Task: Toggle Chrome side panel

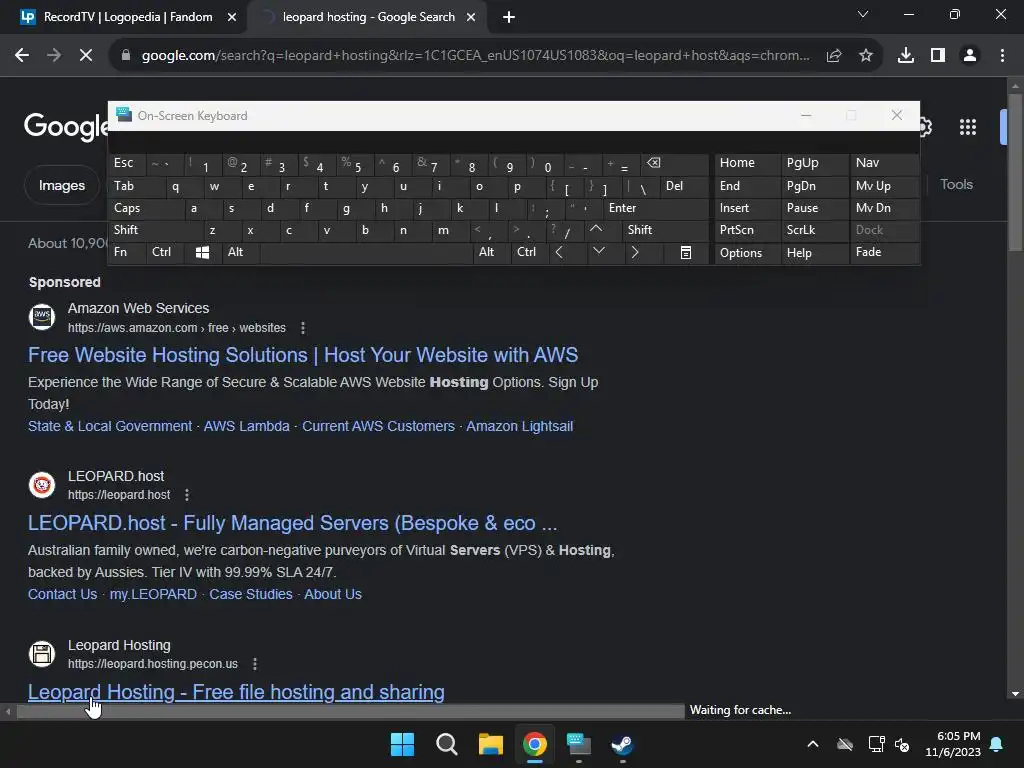Action: [938, 56]
